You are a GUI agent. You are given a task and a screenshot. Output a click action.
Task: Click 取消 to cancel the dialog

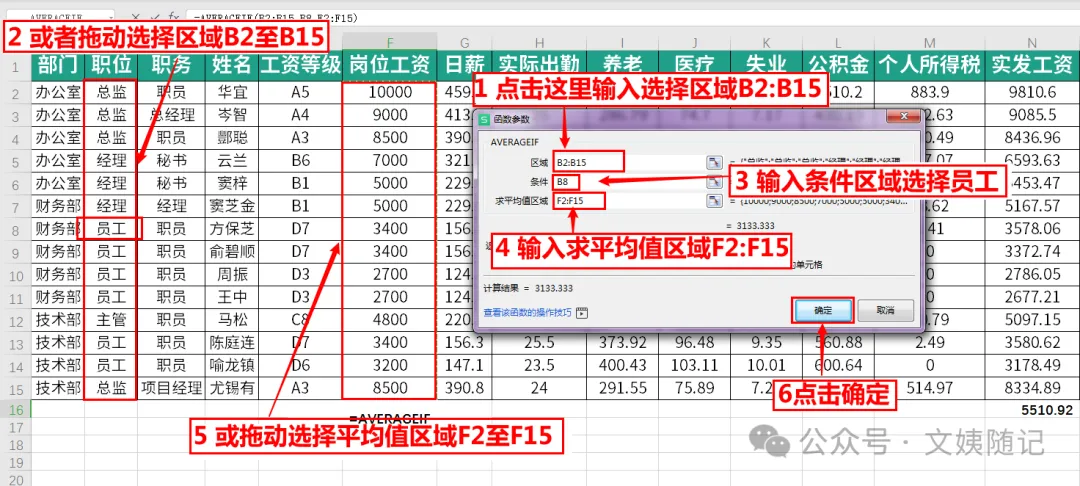point(886,310)
